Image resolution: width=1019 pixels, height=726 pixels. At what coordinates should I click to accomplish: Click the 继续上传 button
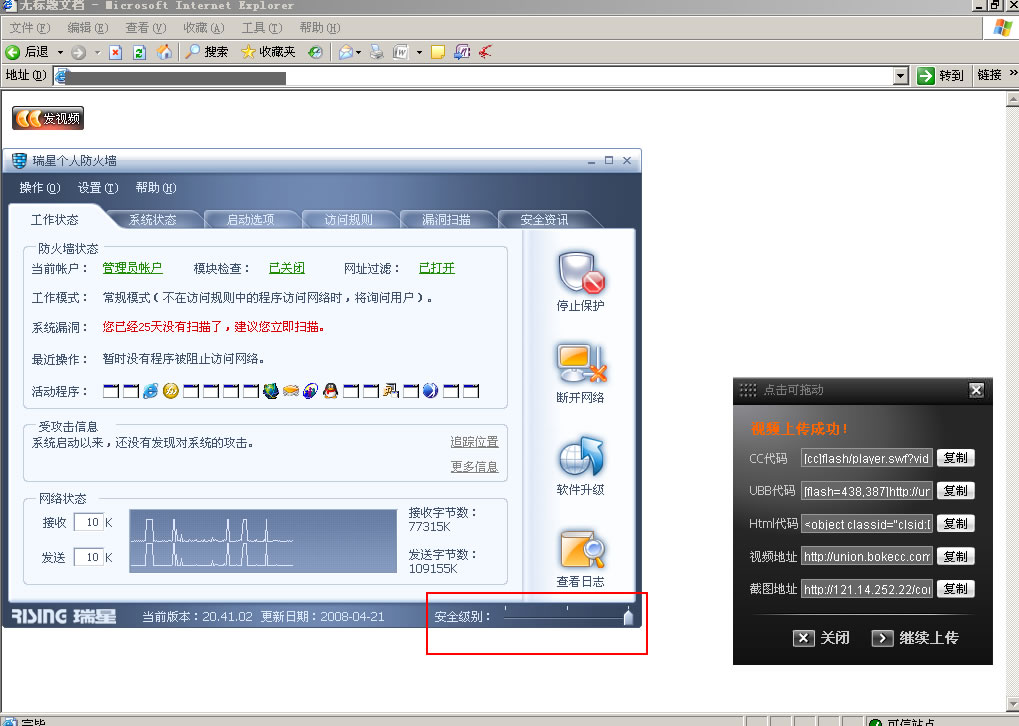pos(915,638)
